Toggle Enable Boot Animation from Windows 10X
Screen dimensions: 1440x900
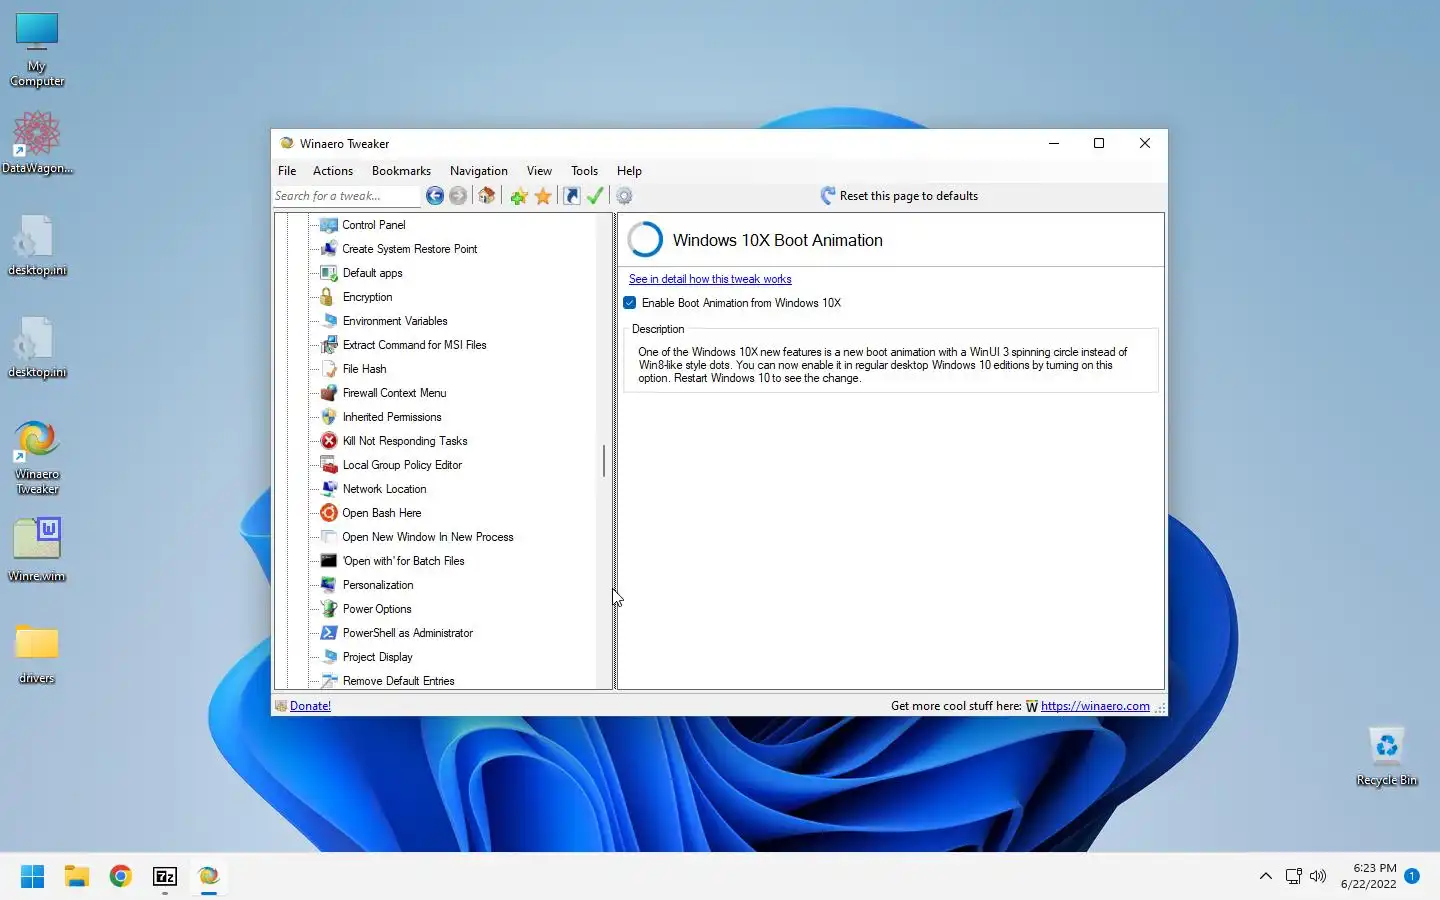tap(630, 303)
